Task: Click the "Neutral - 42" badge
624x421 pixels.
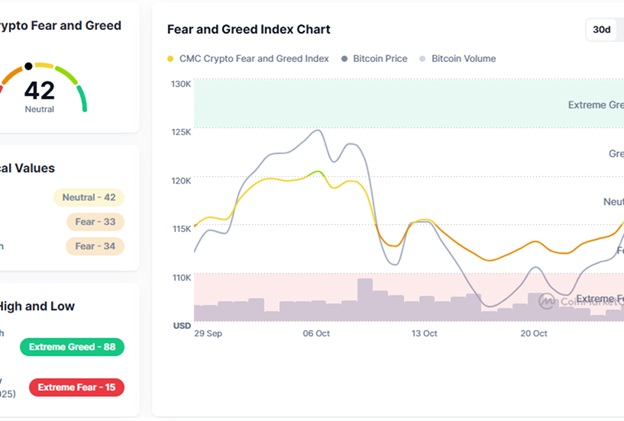Action: pos(89,198)
